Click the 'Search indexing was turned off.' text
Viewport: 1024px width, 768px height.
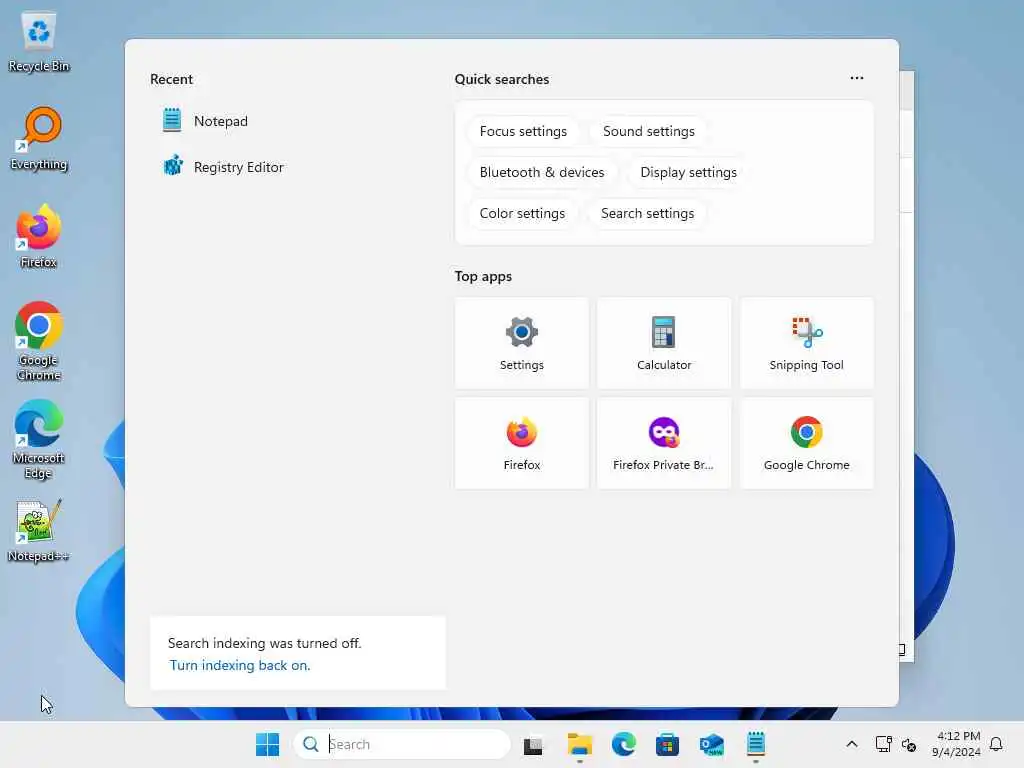[x=264, y=643]
